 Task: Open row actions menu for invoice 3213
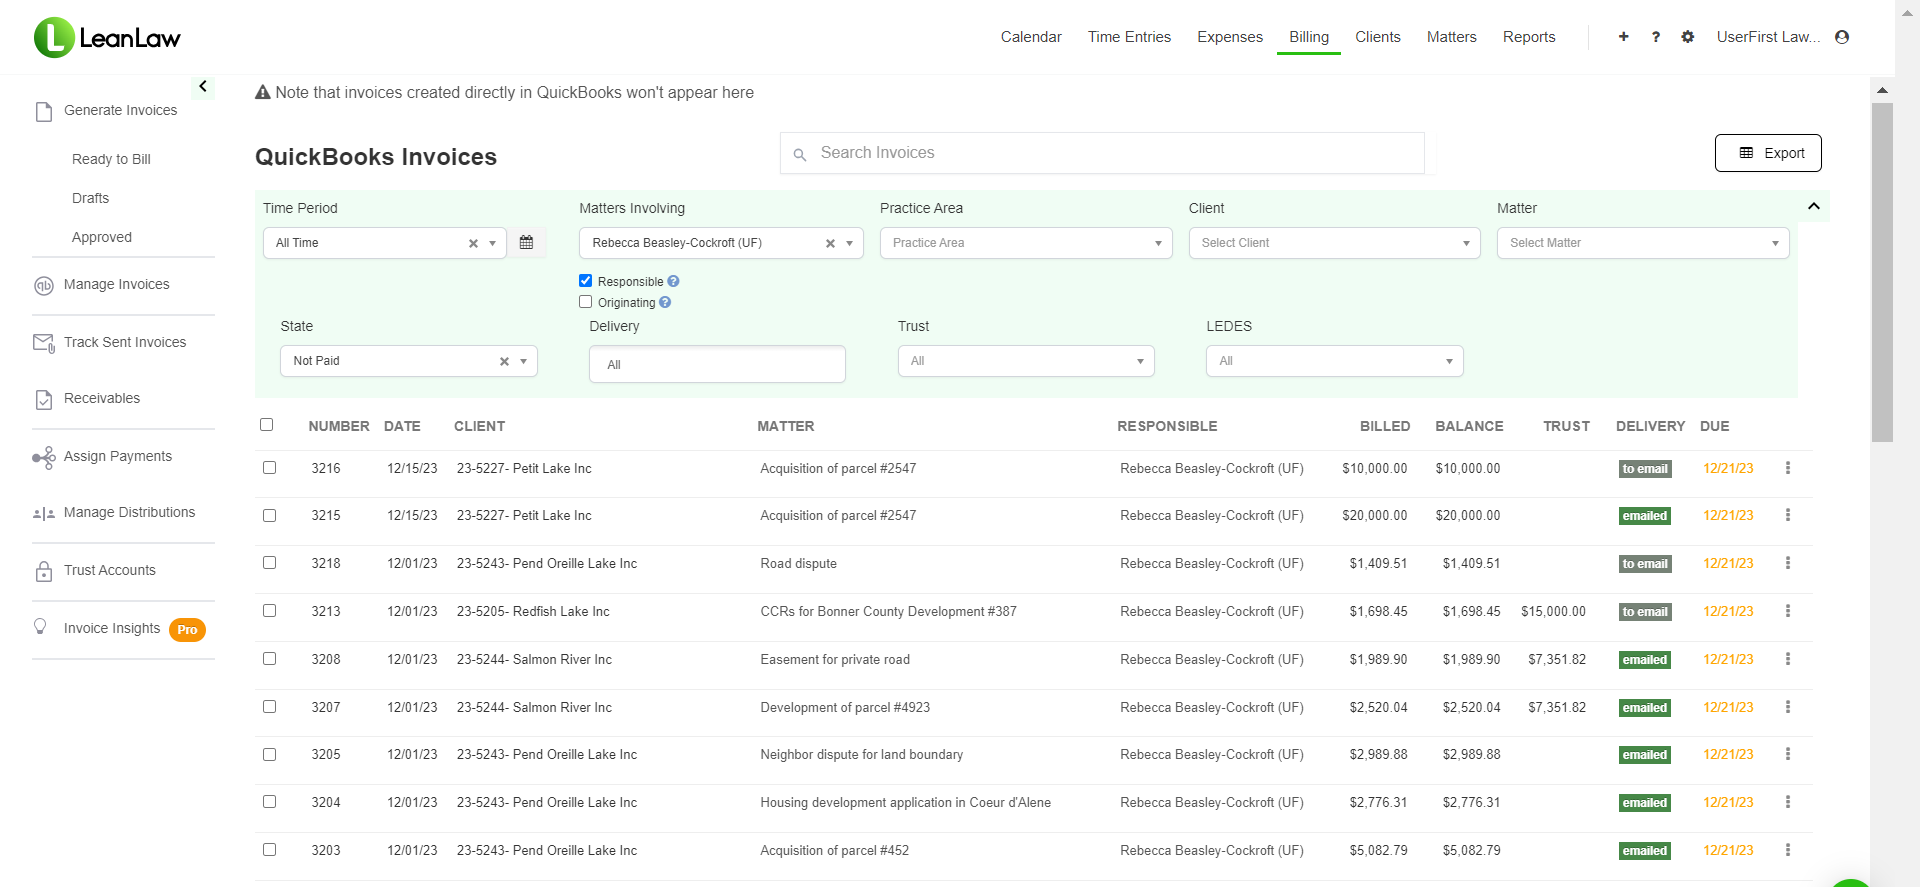1788,611
